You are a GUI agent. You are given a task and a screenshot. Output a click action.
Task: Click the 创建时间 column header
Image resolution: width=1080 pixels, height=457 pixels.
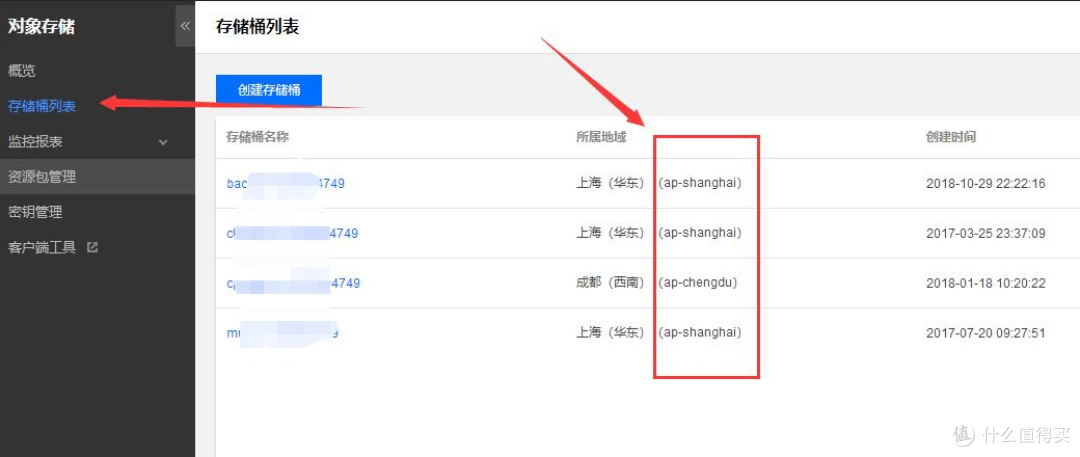pos(951,136)
